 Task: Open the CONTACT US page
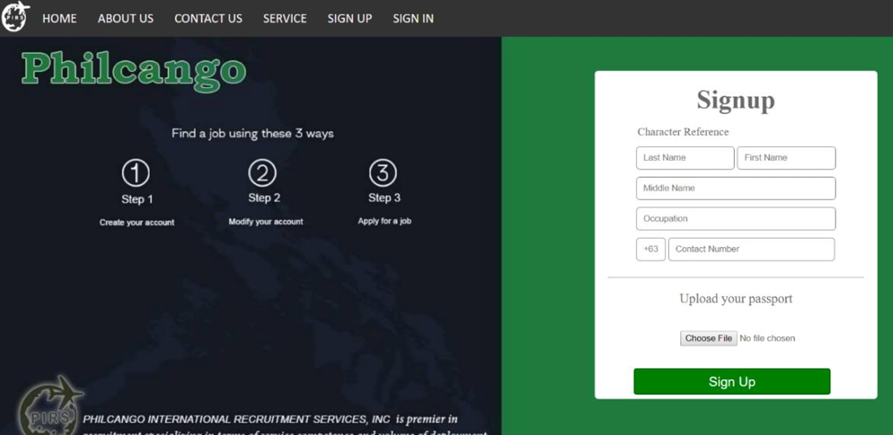(208, 18)
